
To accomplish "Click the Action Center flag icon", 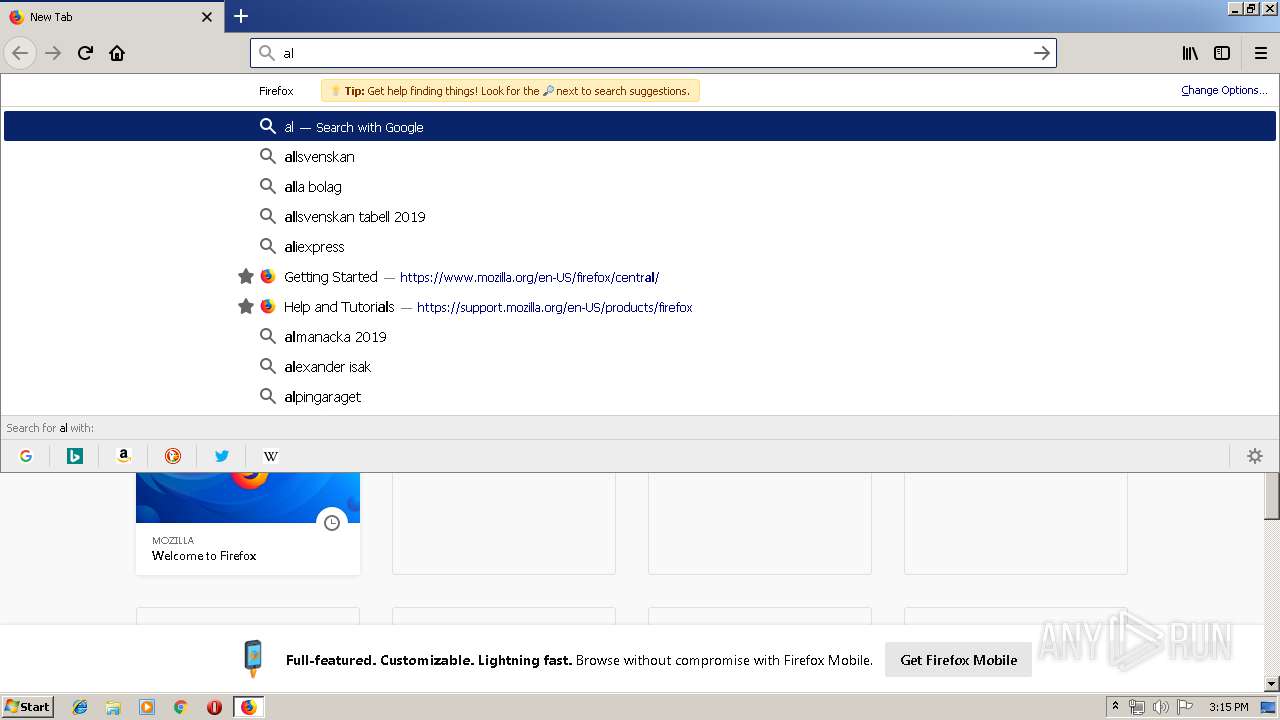I will pyautogui.click(x=1185, y=707).
